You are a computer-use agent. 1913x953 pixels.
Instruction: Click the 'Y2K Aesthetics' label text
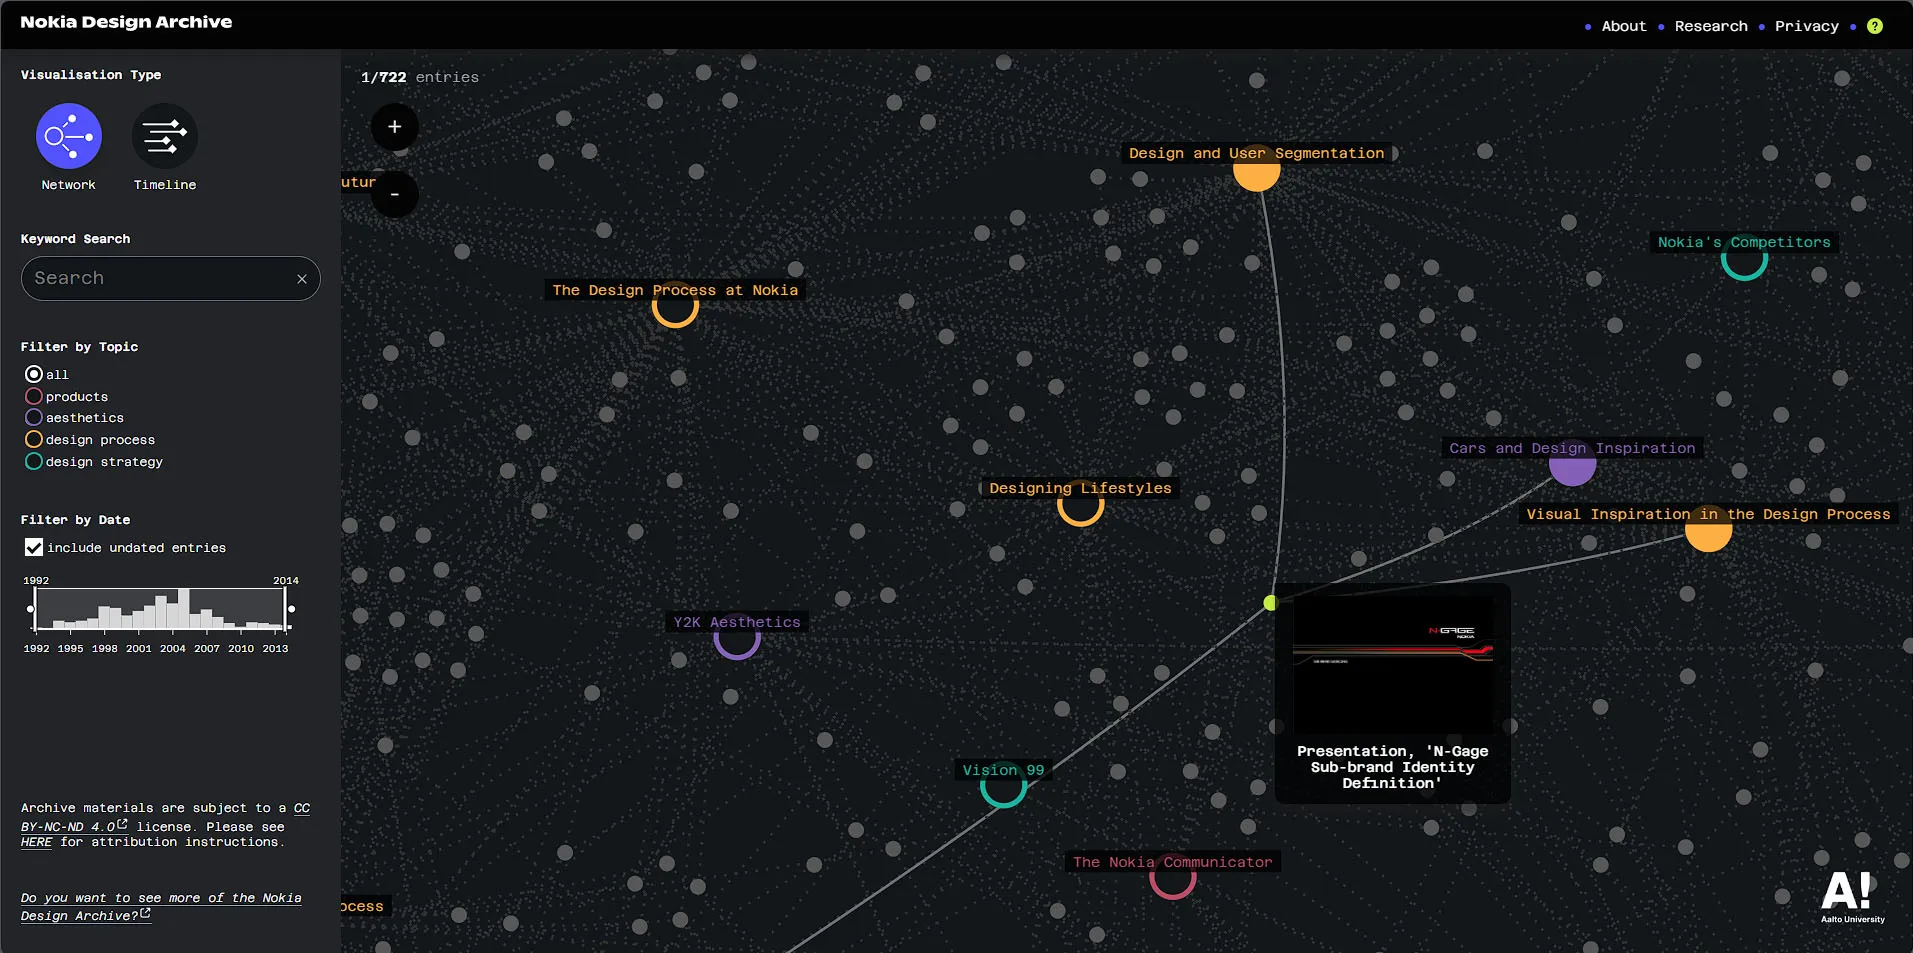[737, 622]
